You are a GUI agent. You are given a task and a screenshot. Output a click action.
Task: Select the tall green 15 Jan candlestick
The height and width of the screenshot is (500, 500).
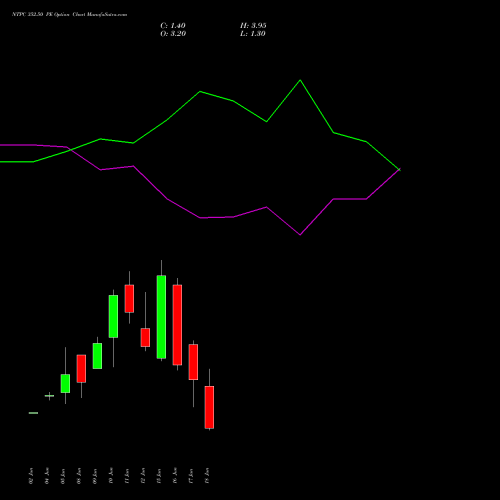pos(161,317)
